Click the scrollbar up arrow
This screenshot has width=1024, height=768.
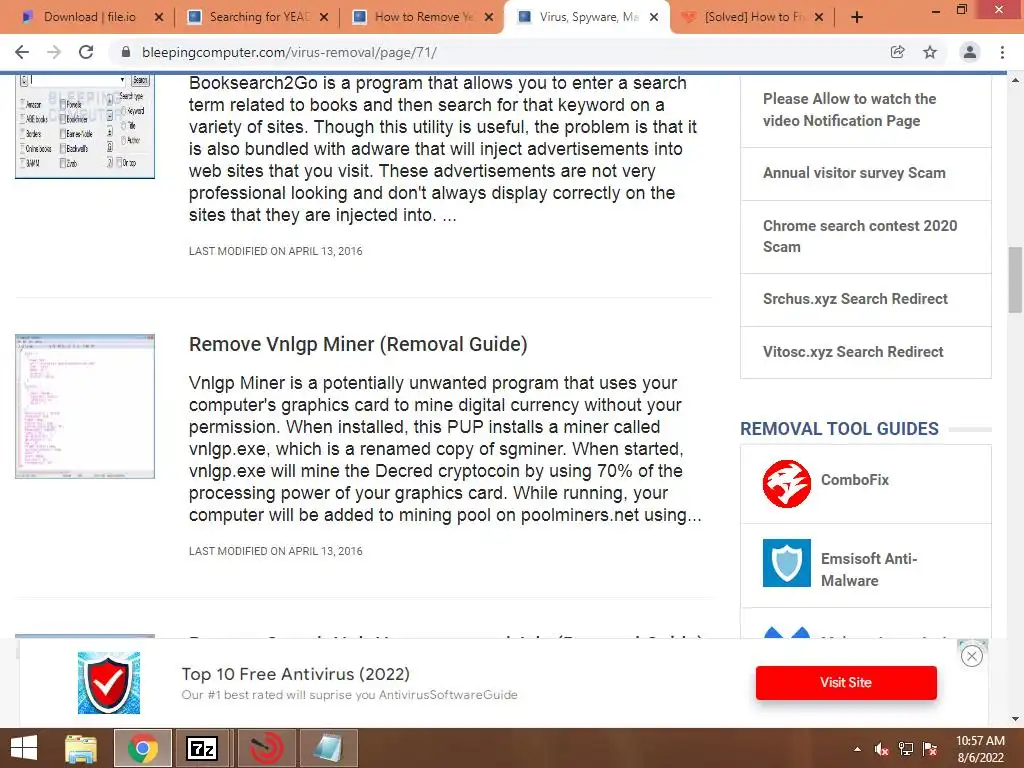tap(1015, 80)
